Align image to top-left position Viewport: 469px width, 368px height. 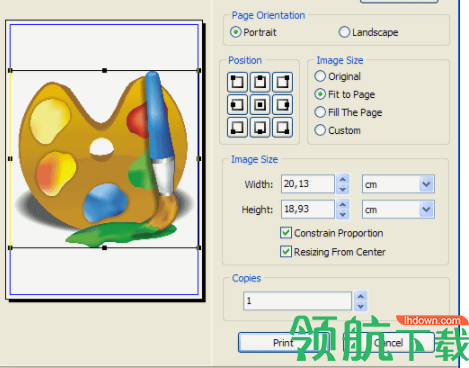[x=237, y=82]
